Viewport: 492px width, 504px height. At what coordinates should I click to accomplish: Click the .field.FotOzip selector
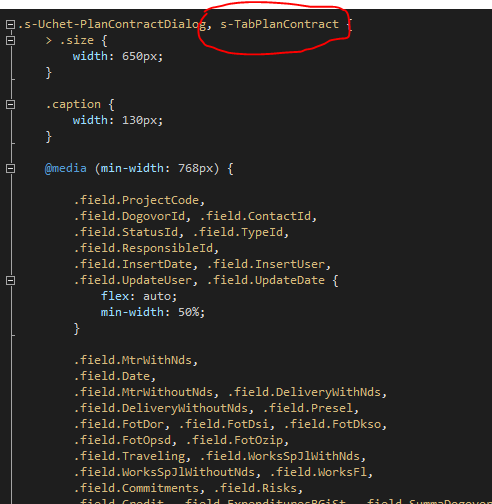(234, 440)
